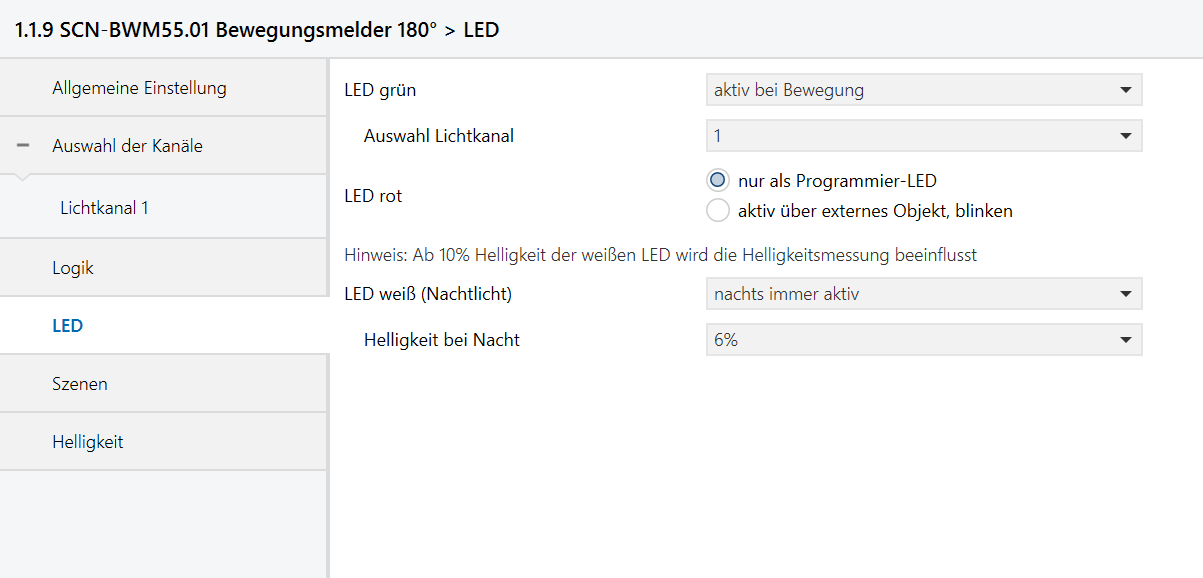The image size is (1203, 578).
Task: Open the LED weiß (Nachtlicht) dropdown
Action: [922, 294]
